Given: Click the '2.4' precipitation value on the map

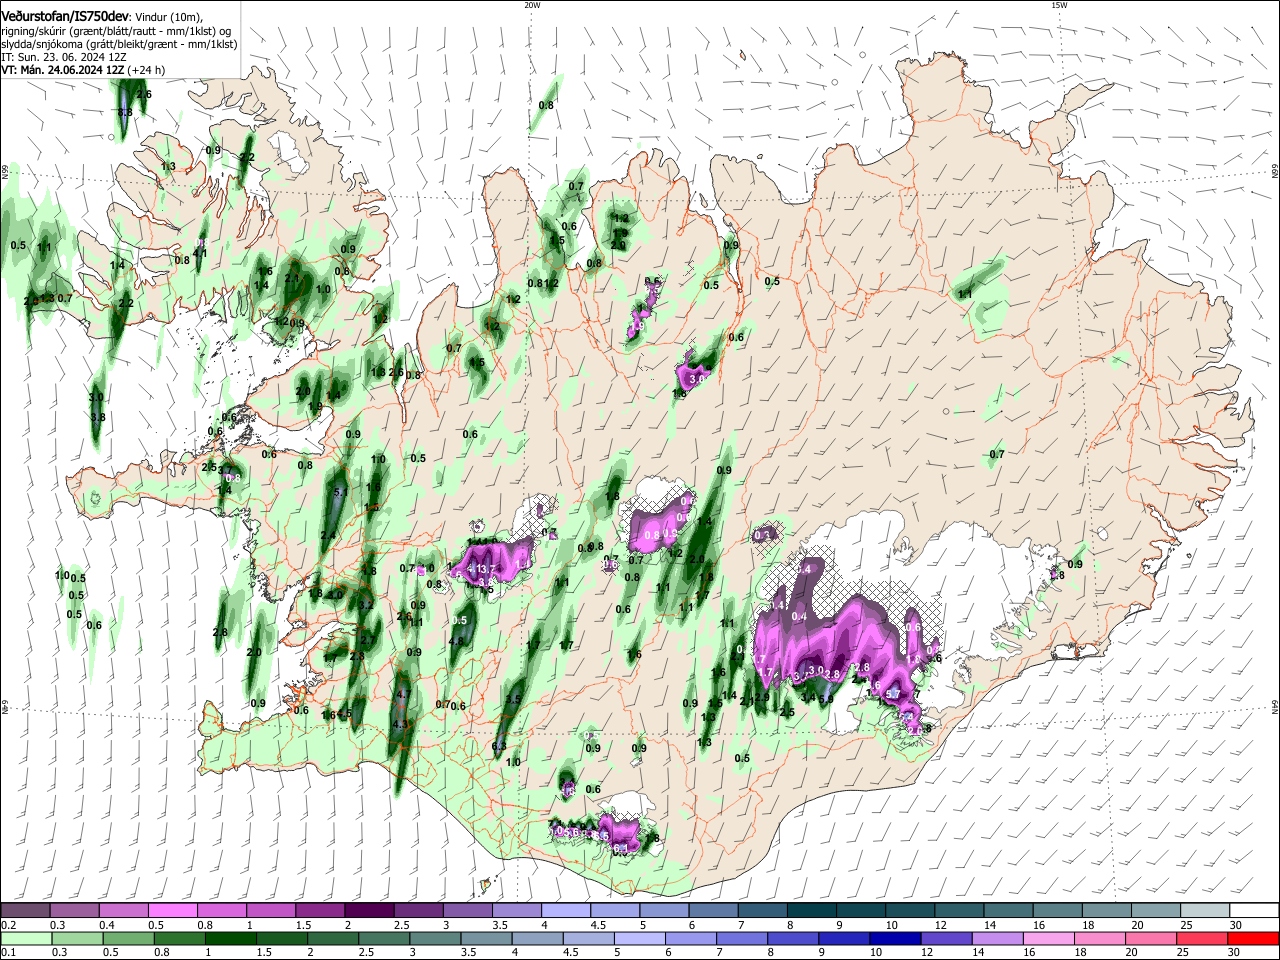Looking at the screenshot, I should [328, 536].
